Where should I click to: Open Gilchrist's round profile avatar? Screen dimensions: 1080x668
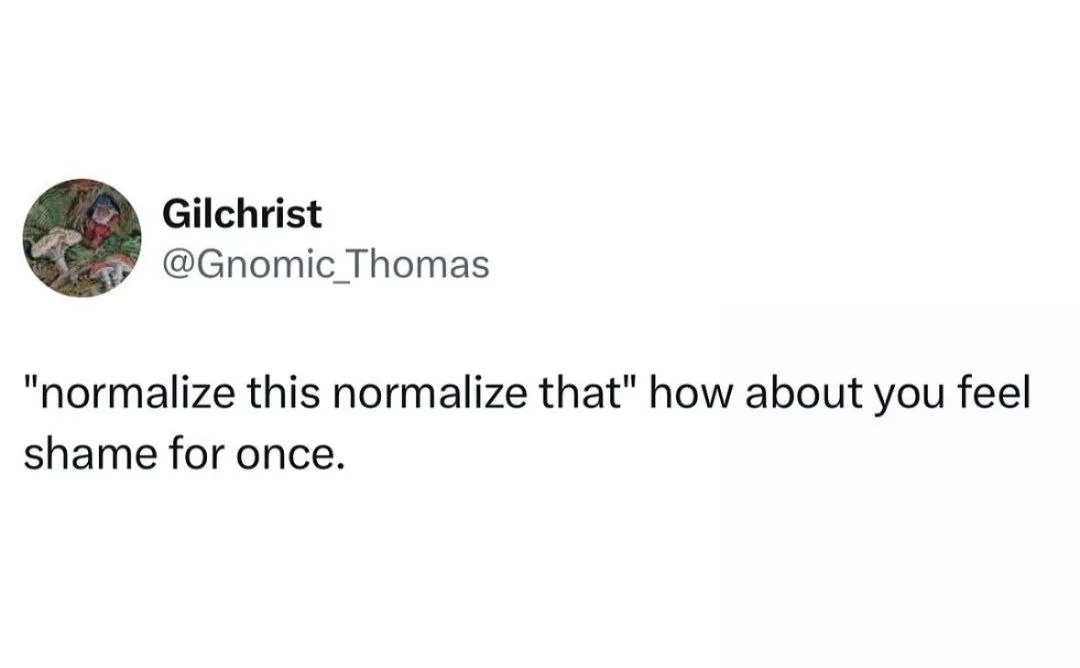[x=82, y=238]
